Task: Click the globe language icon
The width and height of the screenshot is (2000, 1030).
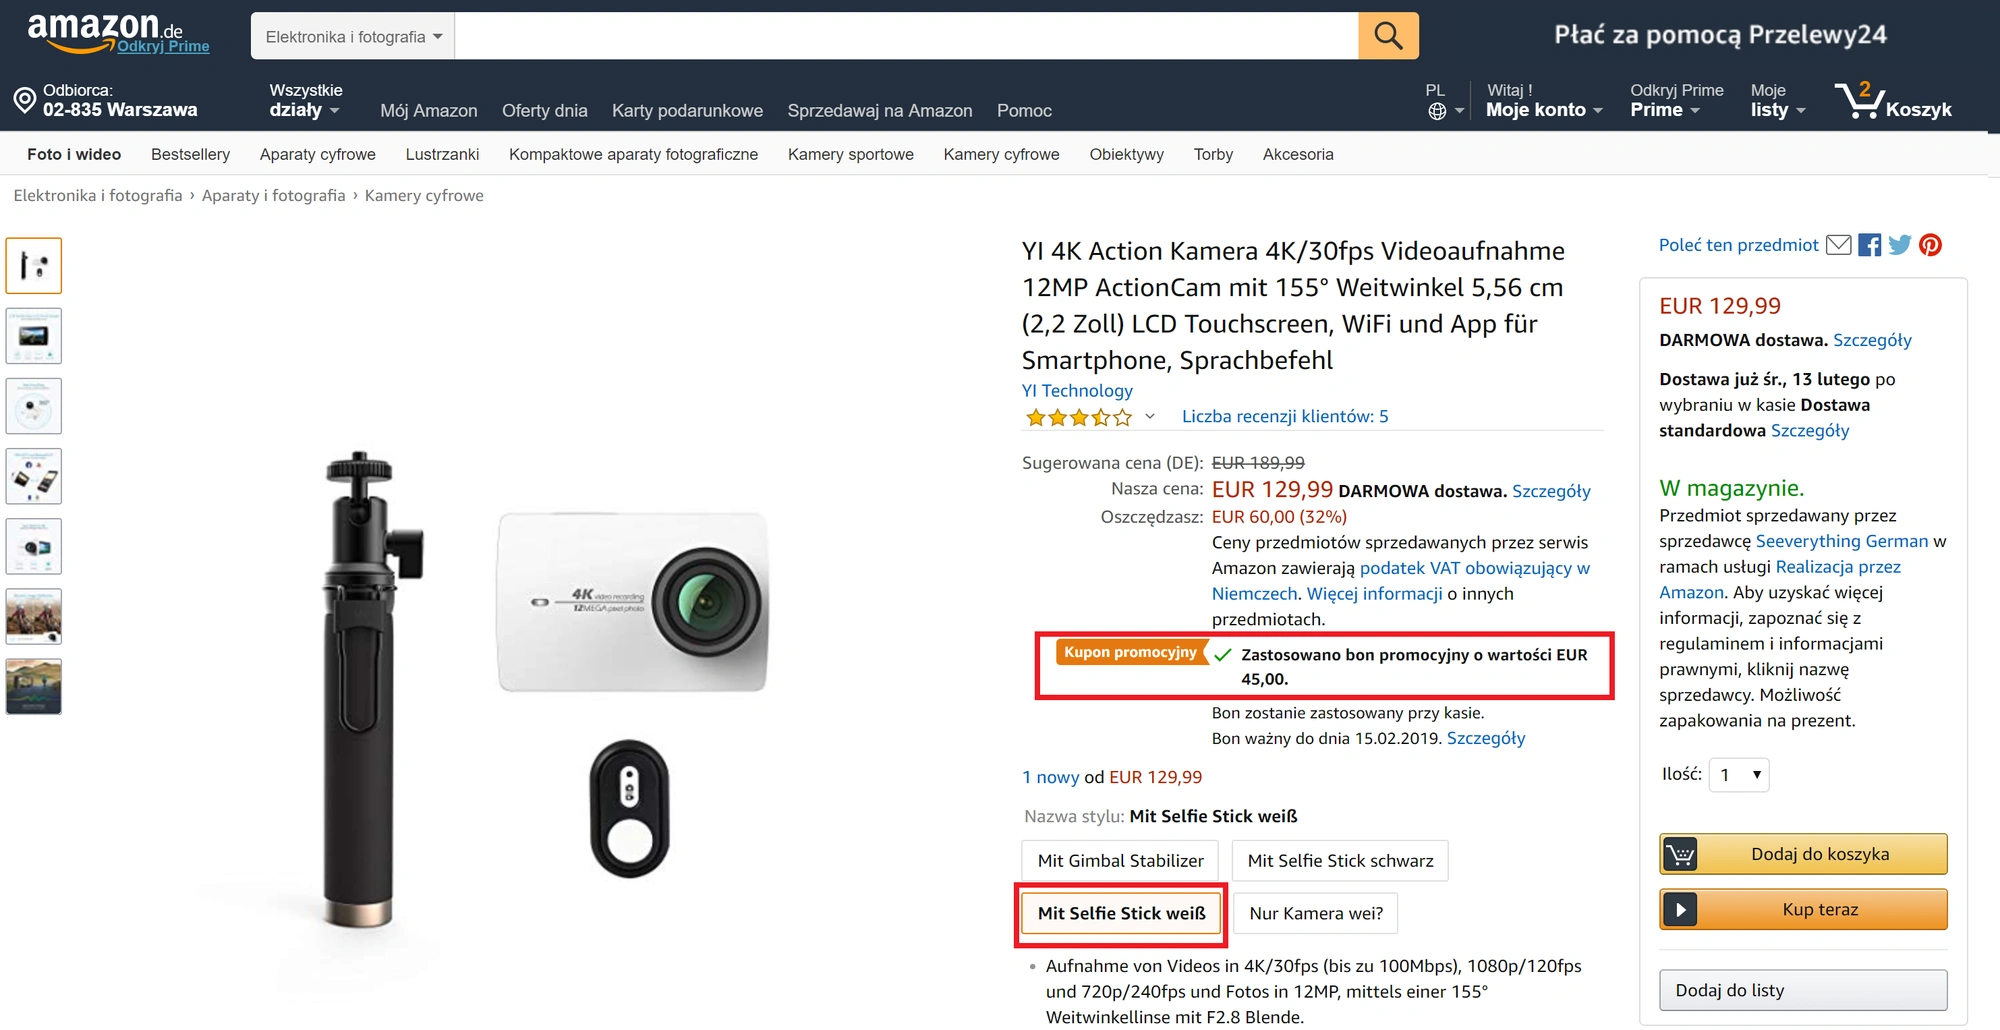Action: tap(1437, 111)
